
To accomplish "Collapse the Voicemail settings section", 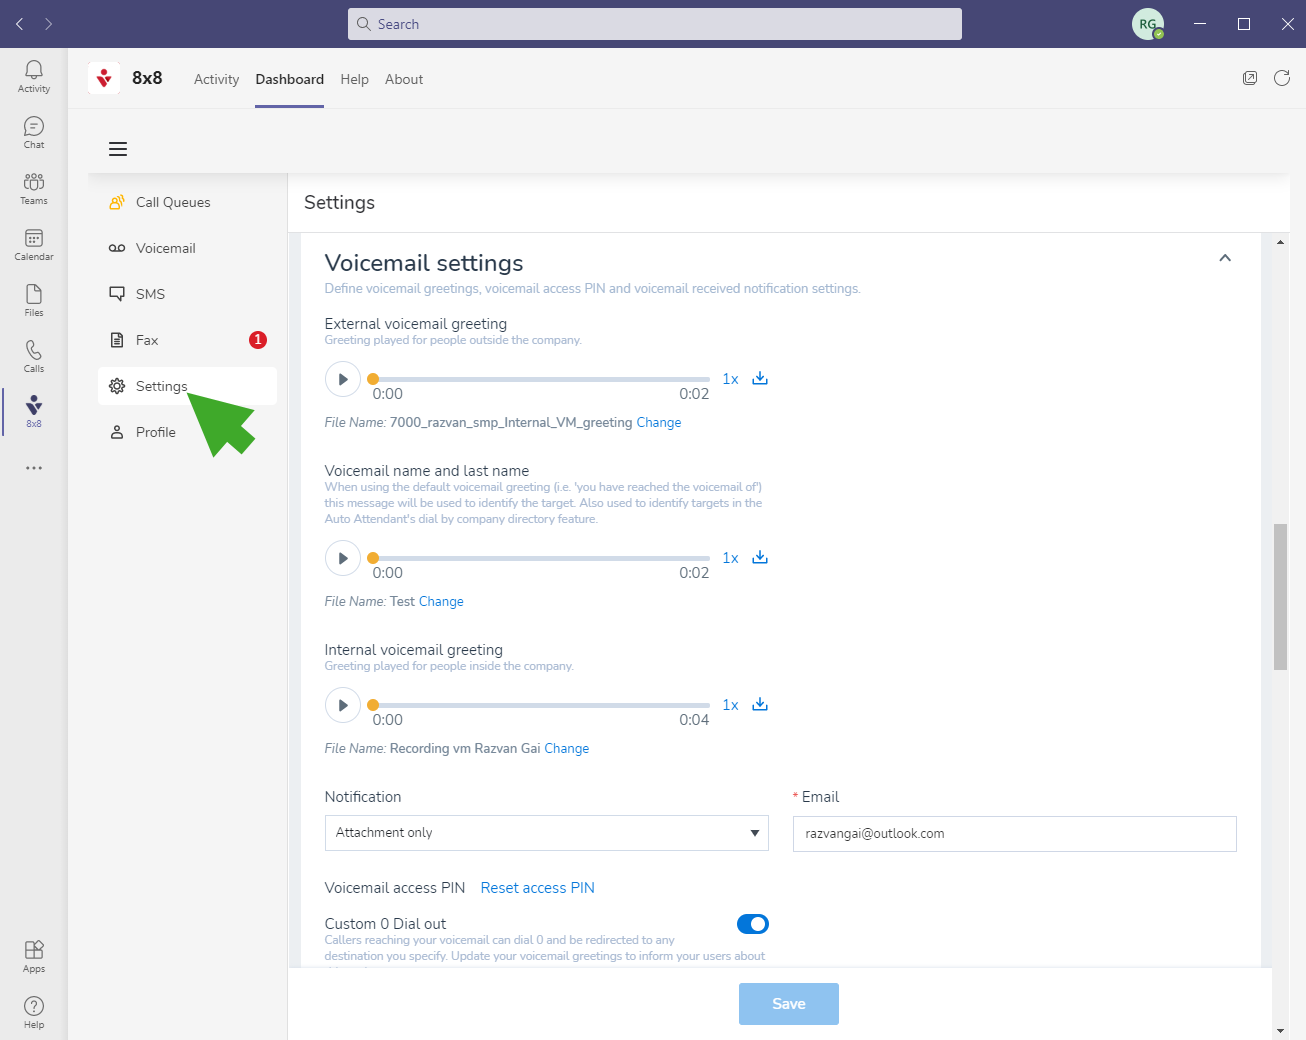I will coord(1225,258).
